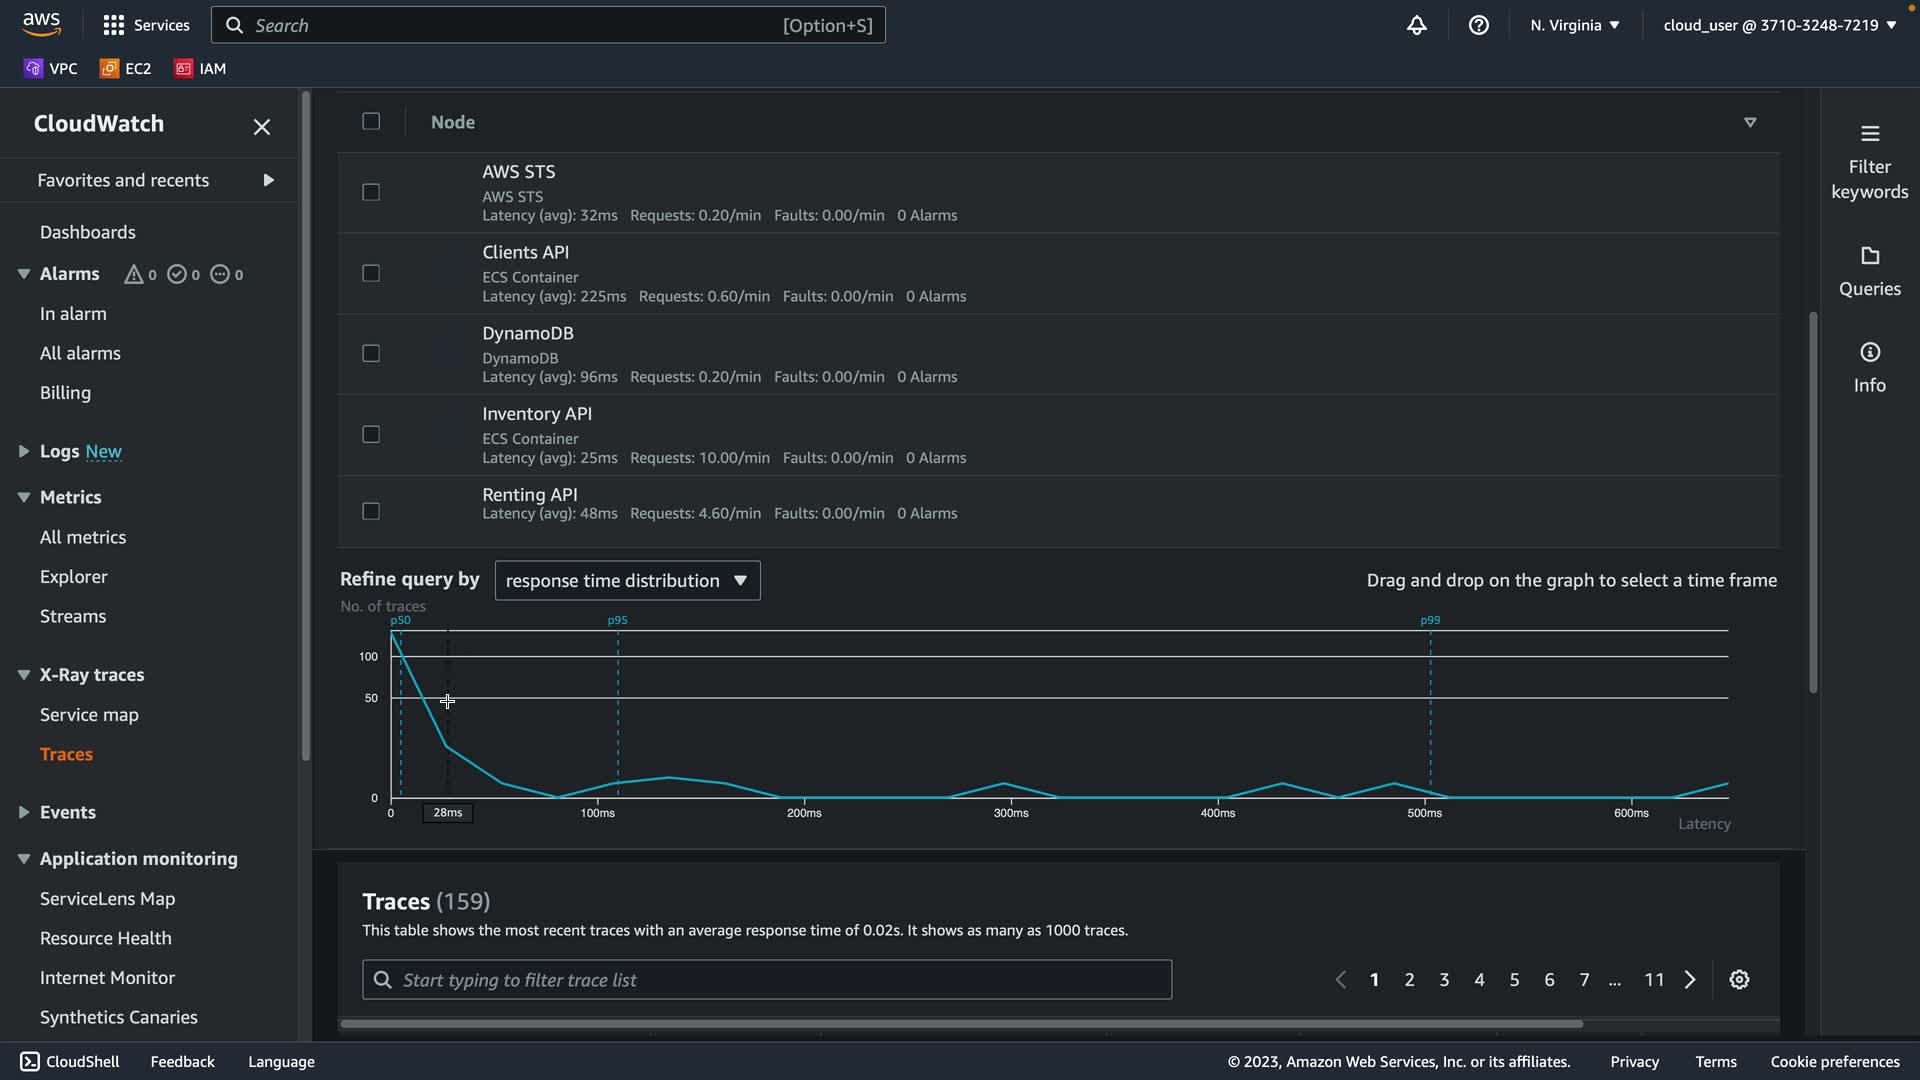Image resolution: width=1920 pixels, height=1080 pixels.
Task: Go to All metrics in sidebar
Action: (83, 537)
